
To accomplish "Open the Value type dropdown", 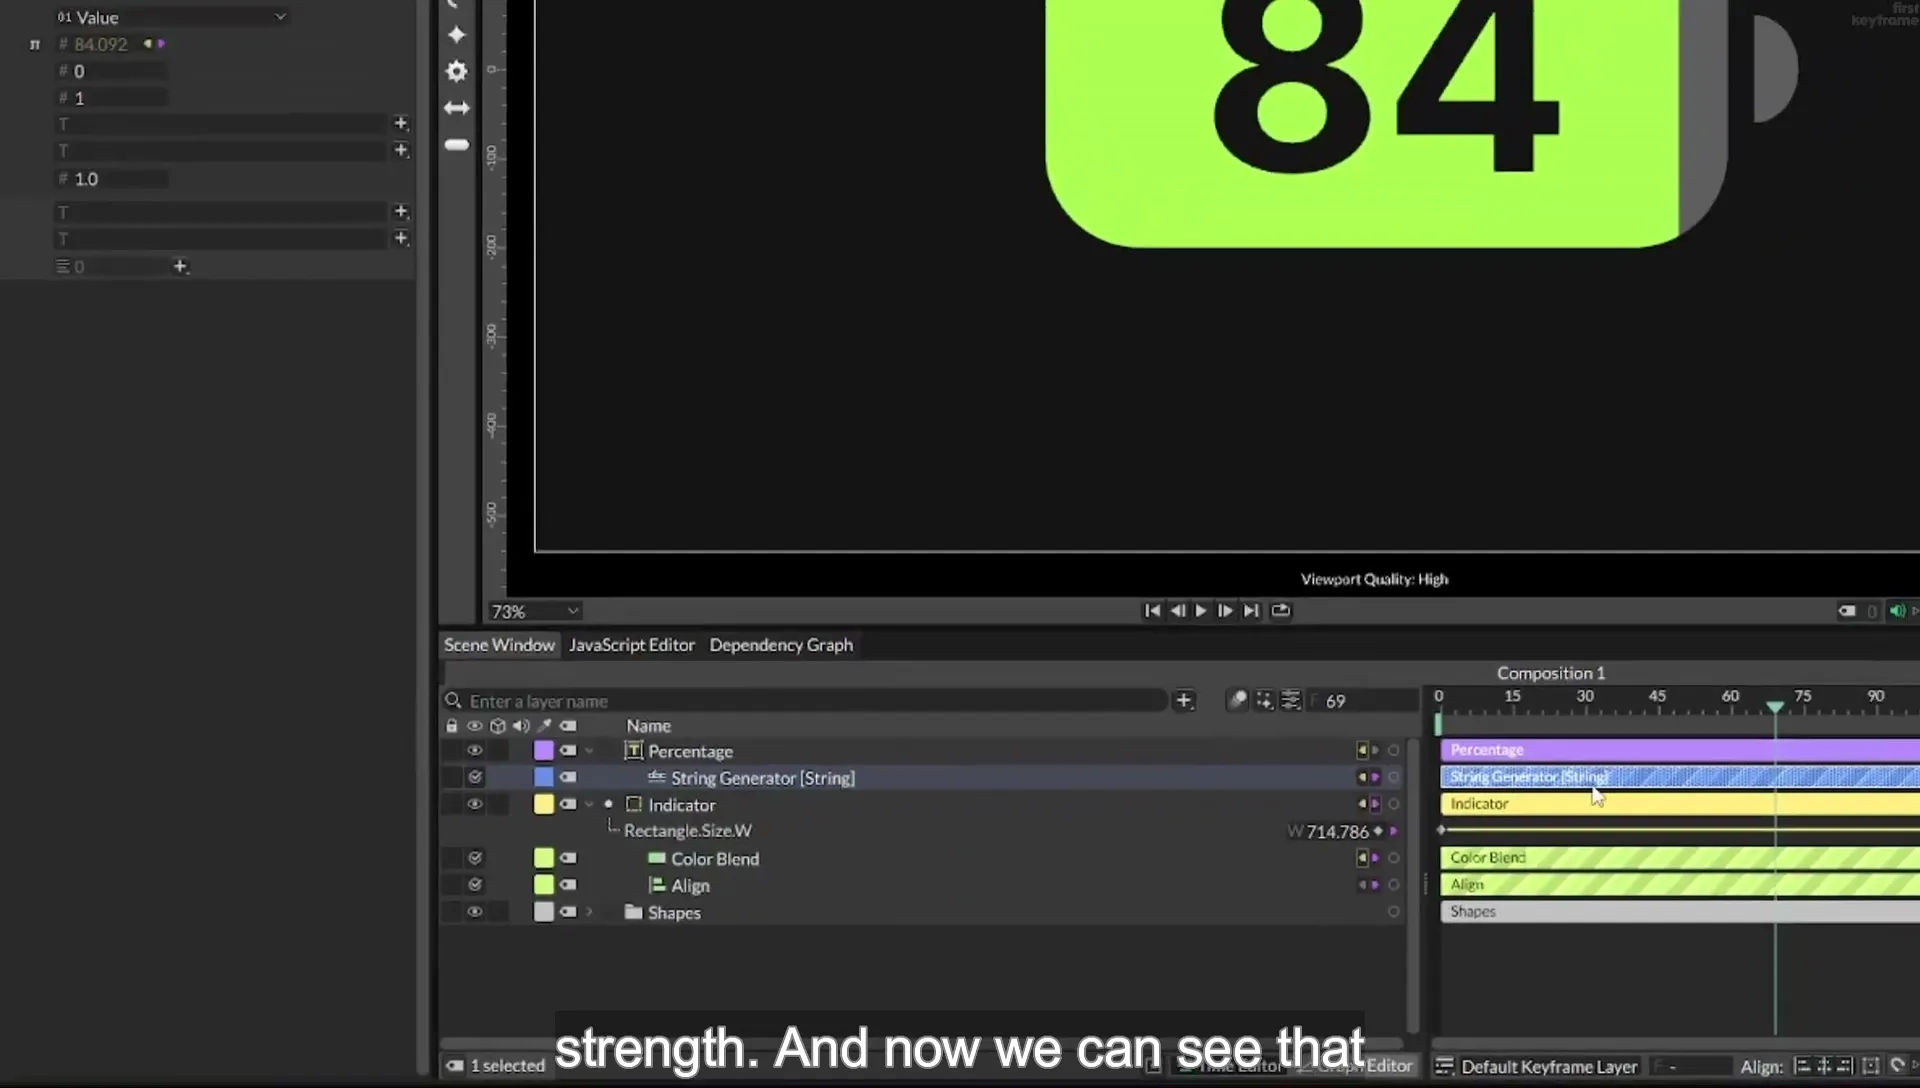I will [x=171, y=17].
